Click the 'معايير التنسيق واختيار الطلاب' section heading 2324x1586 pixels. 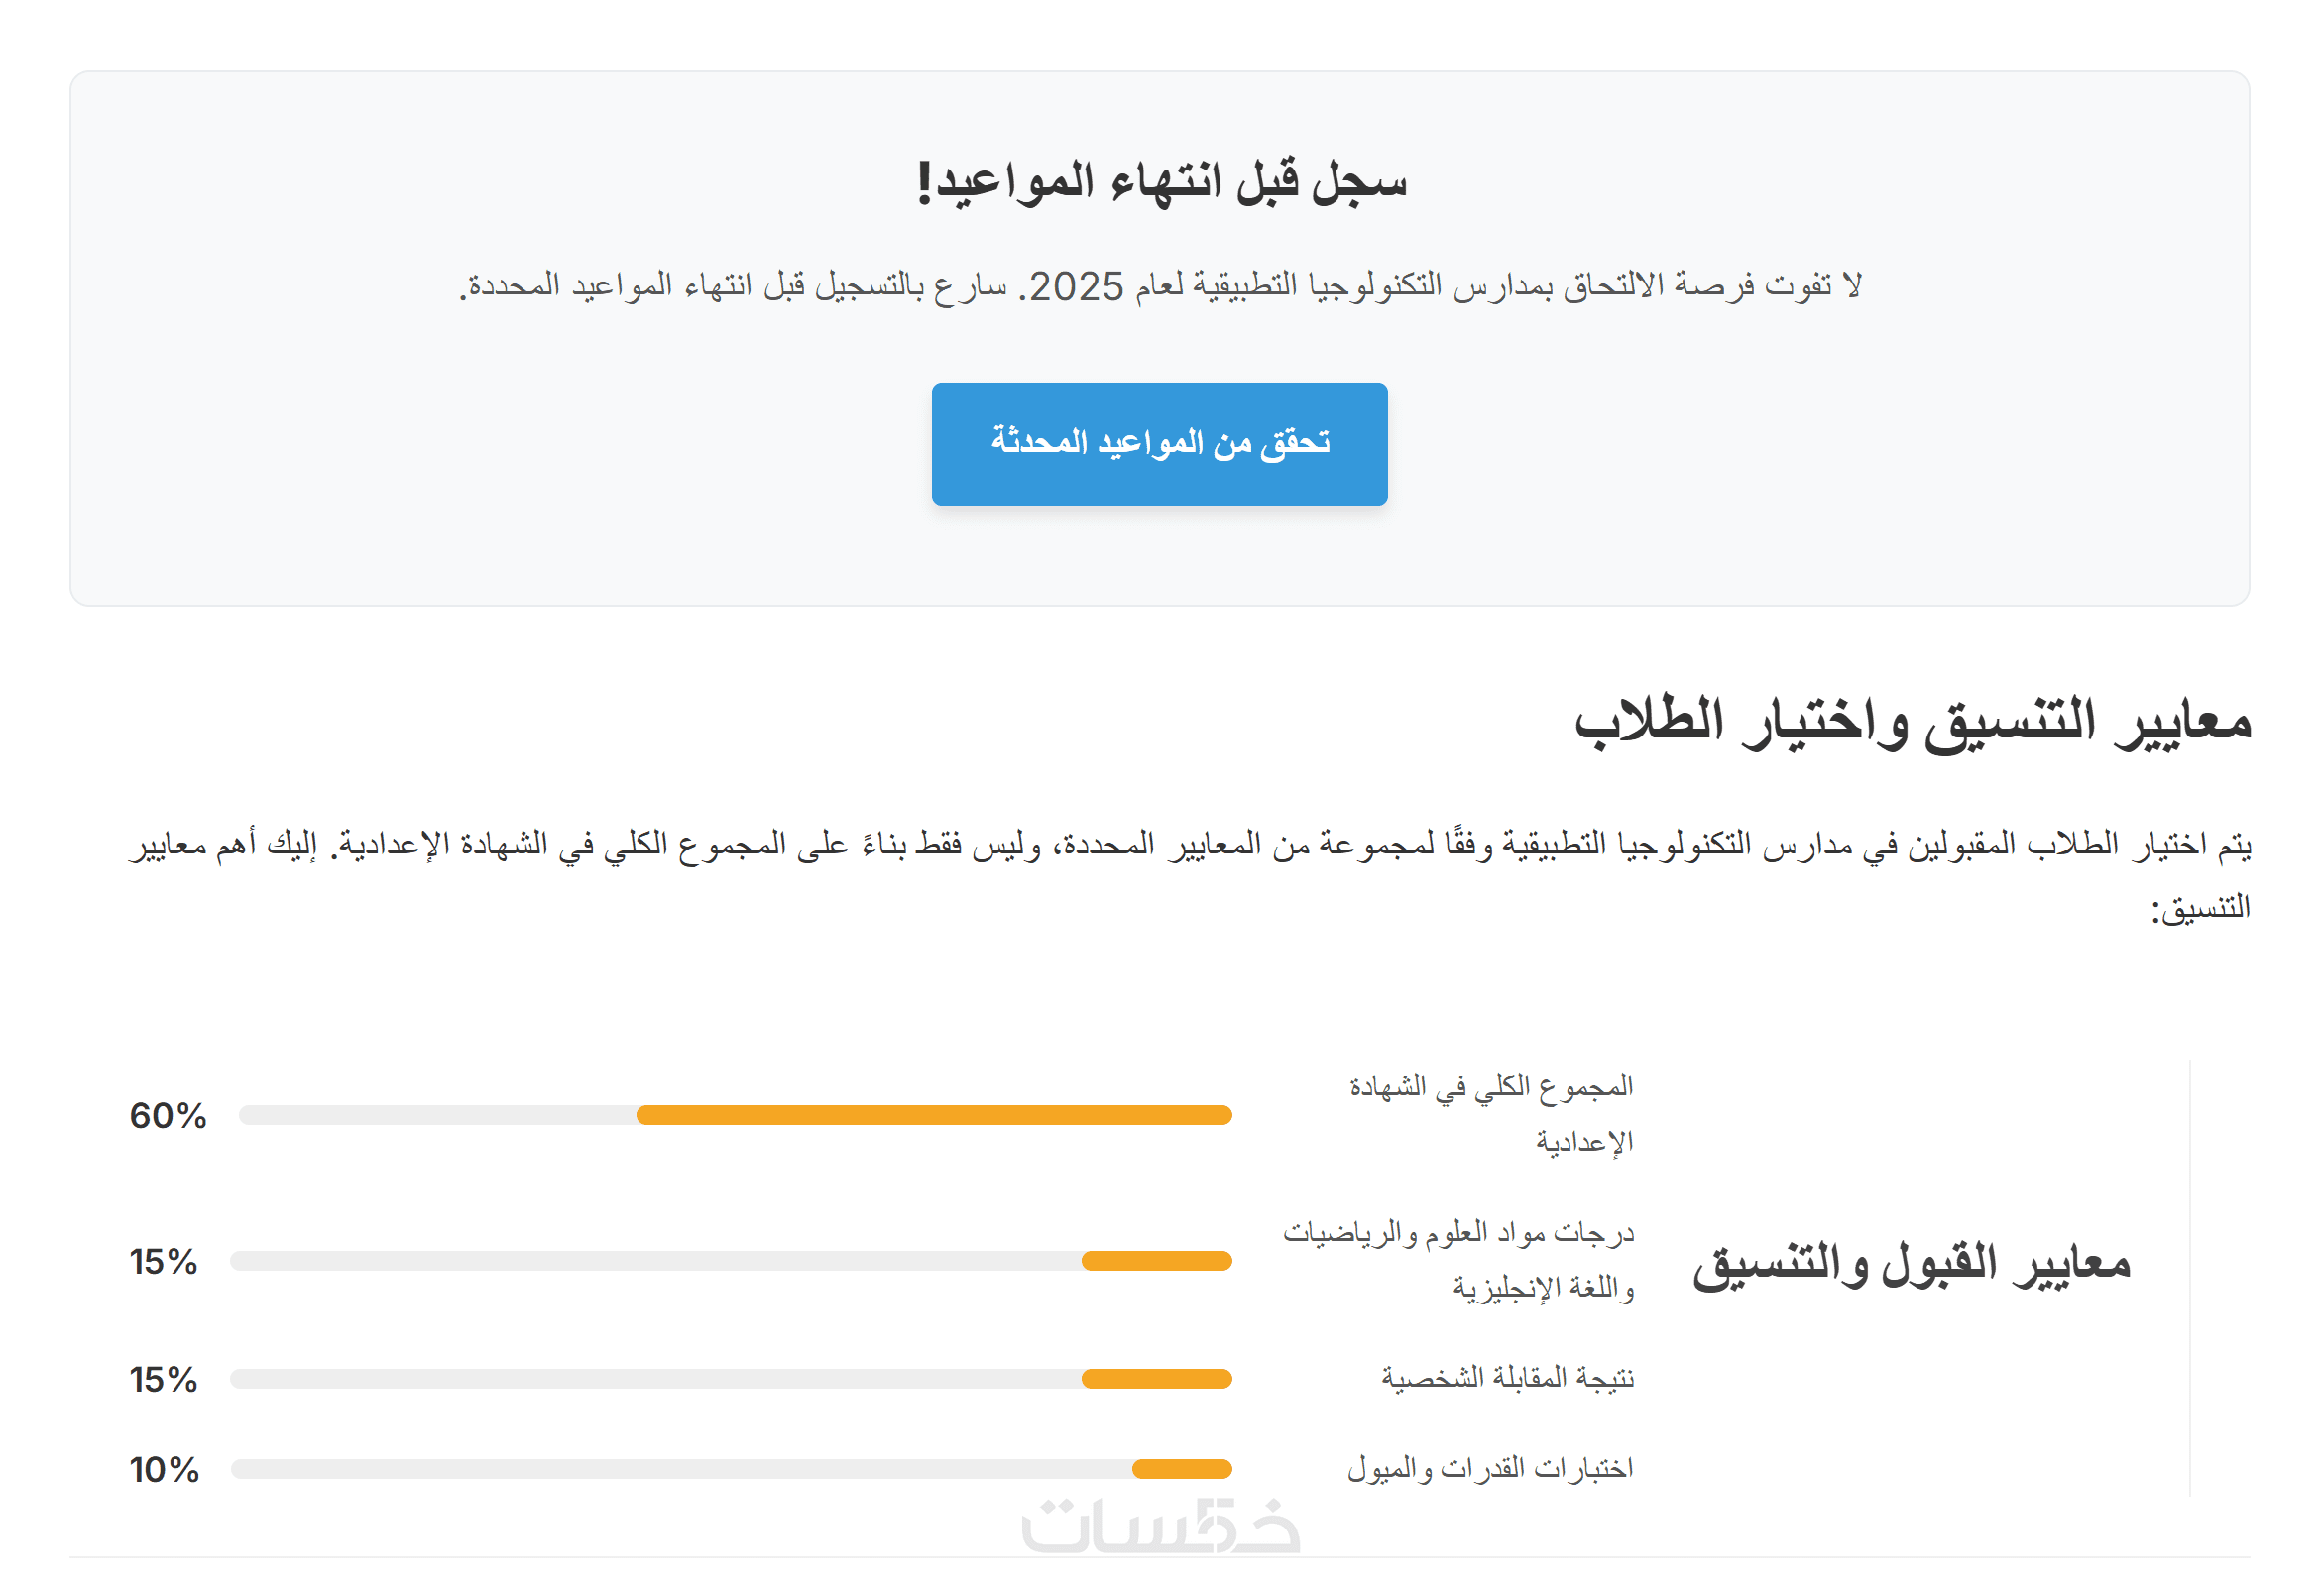[1911, 722]
